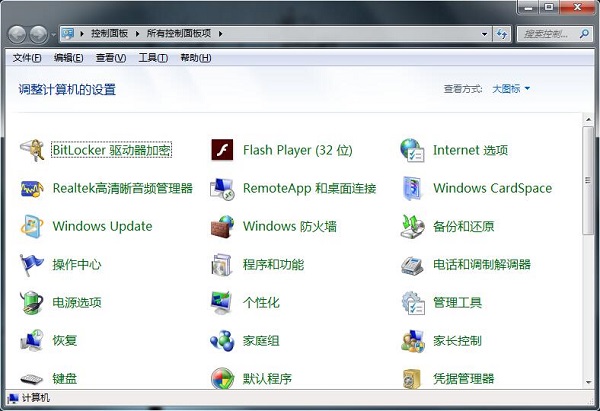Click the 默认程序 icon

(x=222, y=378)
